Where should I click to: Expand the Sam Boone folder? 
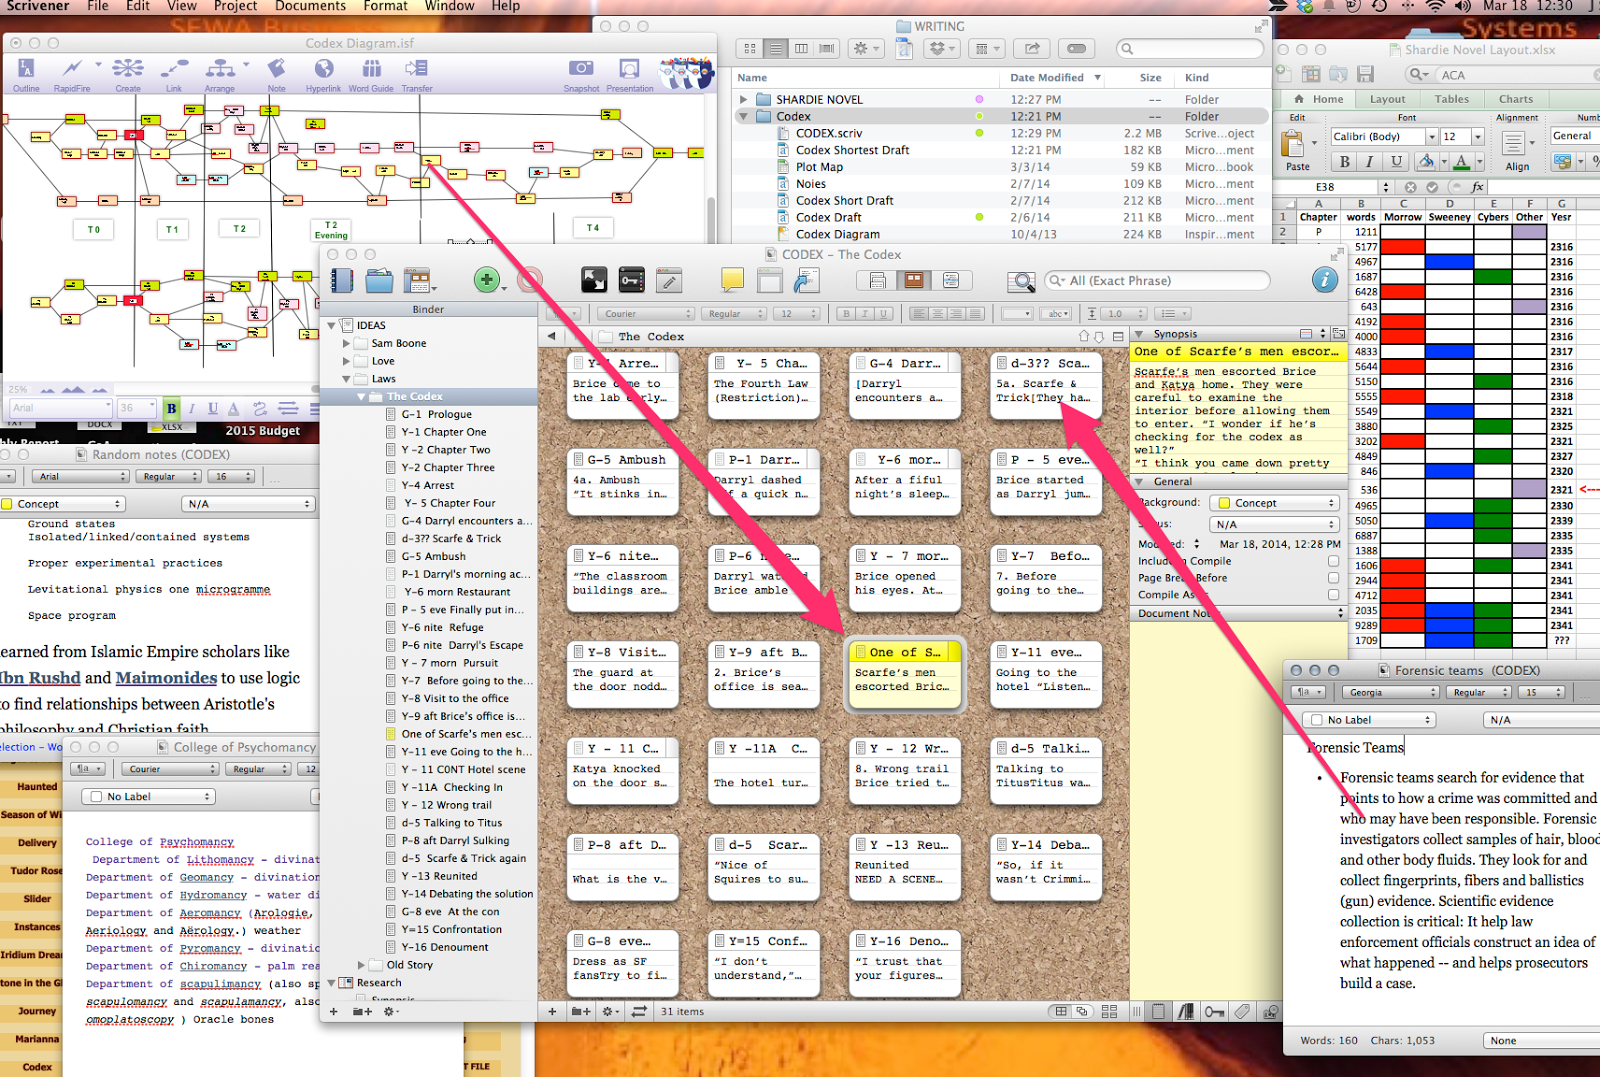click(x=347, y=344)
